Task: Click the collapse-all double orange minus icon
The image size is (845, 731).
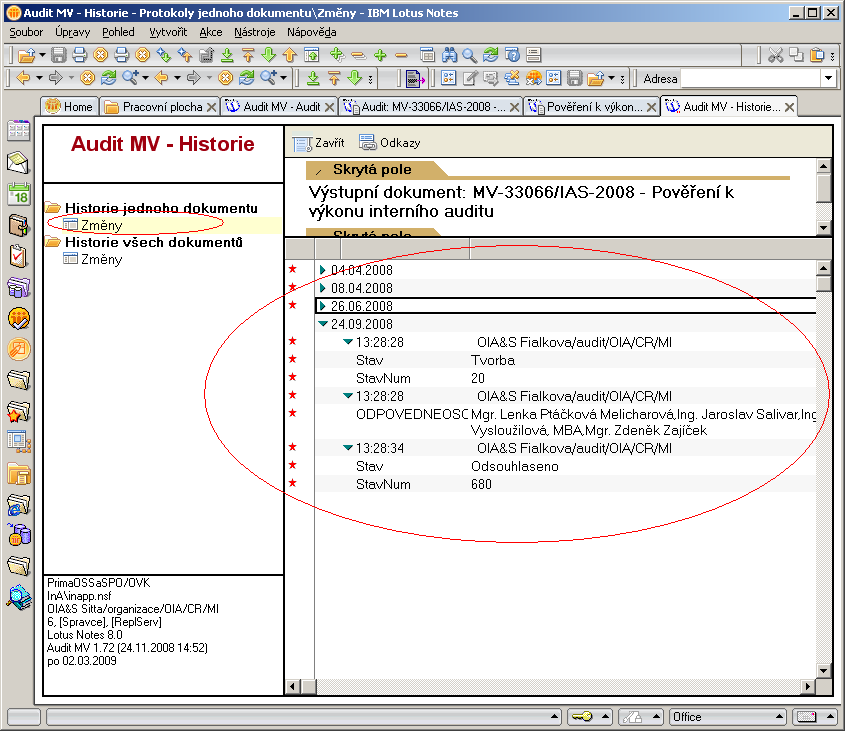Action: (358, 55)
